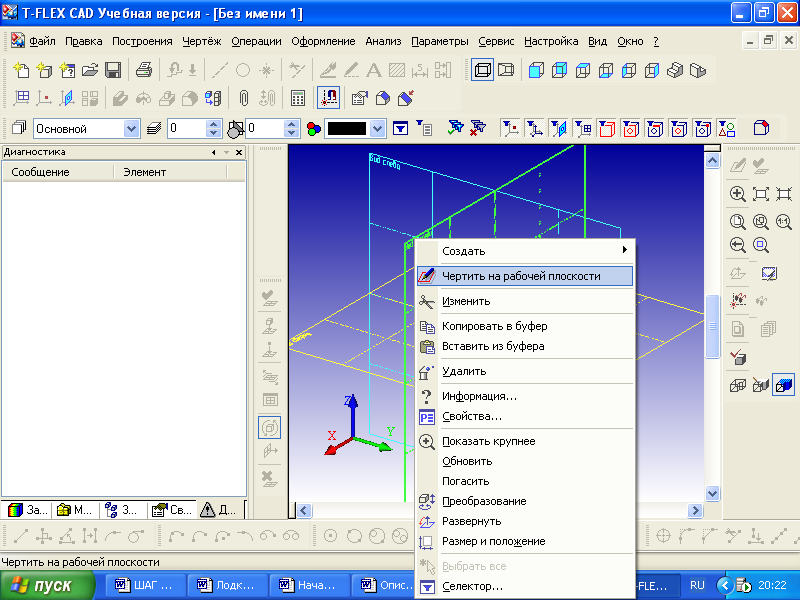
Task: Click the color palette RGB balls icon
Action: 314,129
